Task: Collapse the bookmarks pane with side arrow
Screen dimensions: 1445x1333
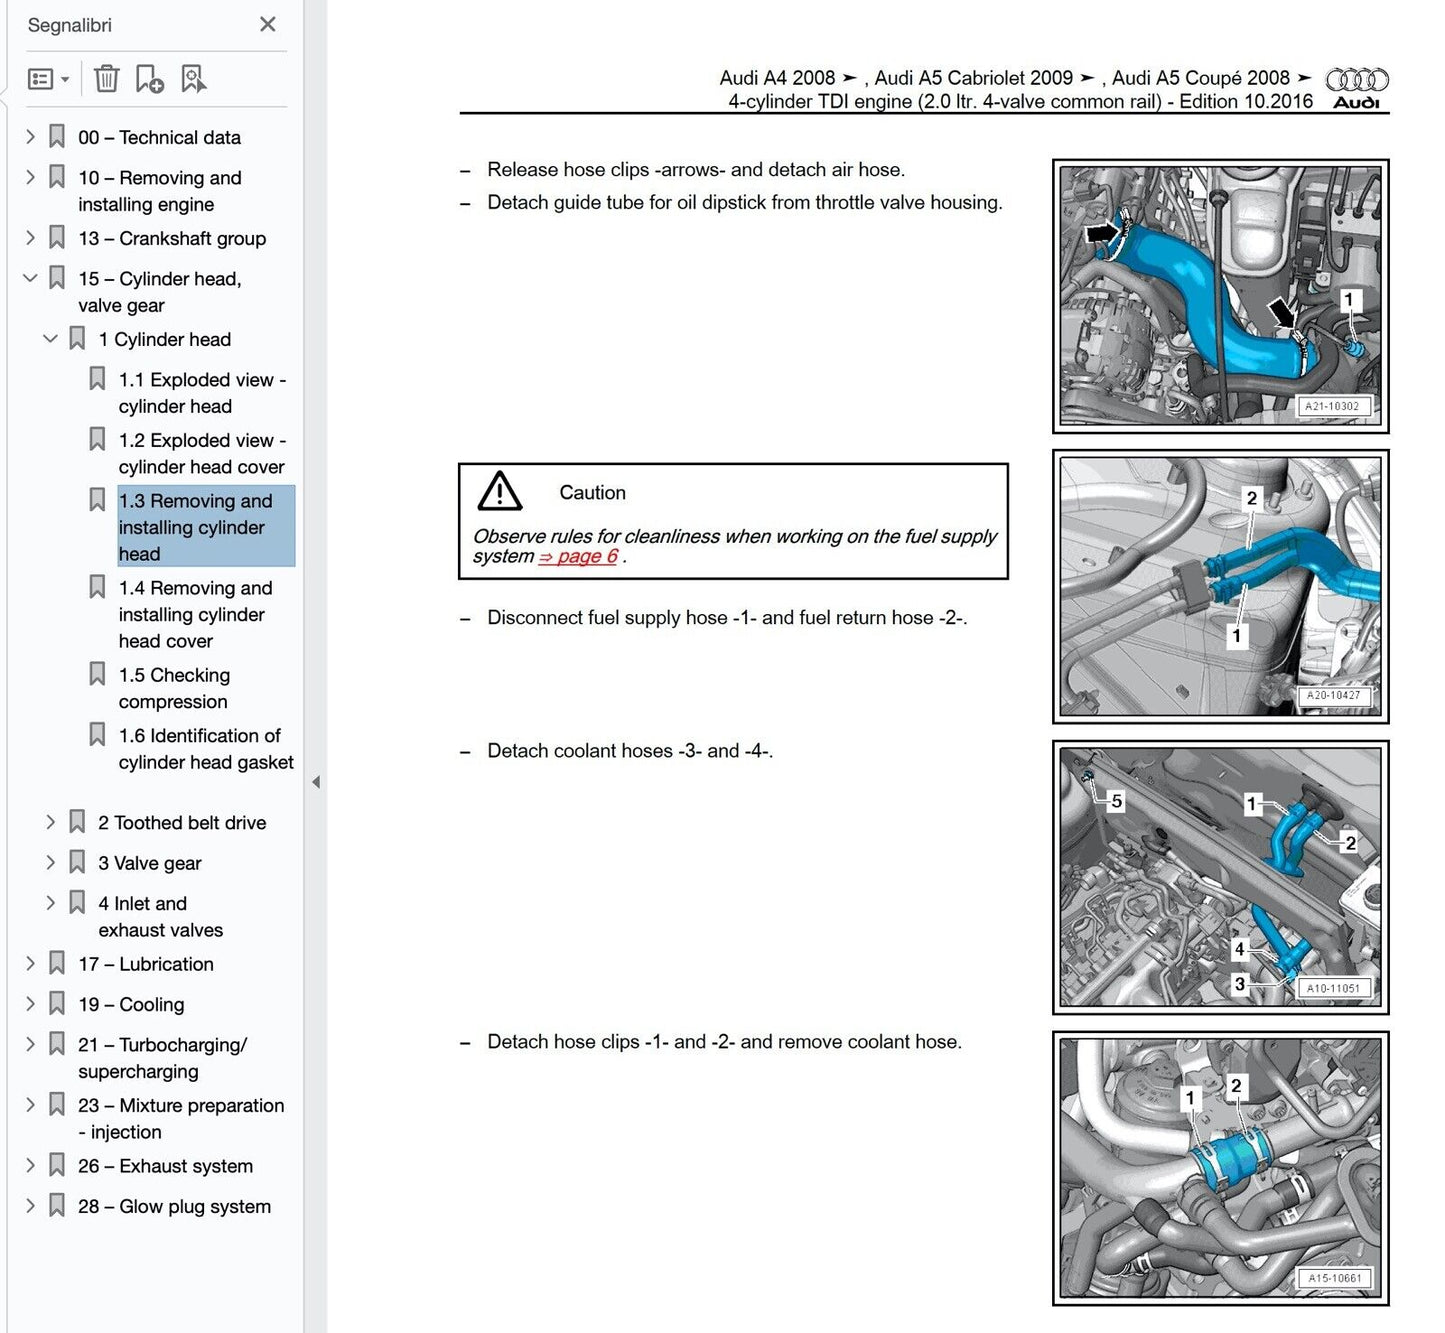Action: [316, 782]
